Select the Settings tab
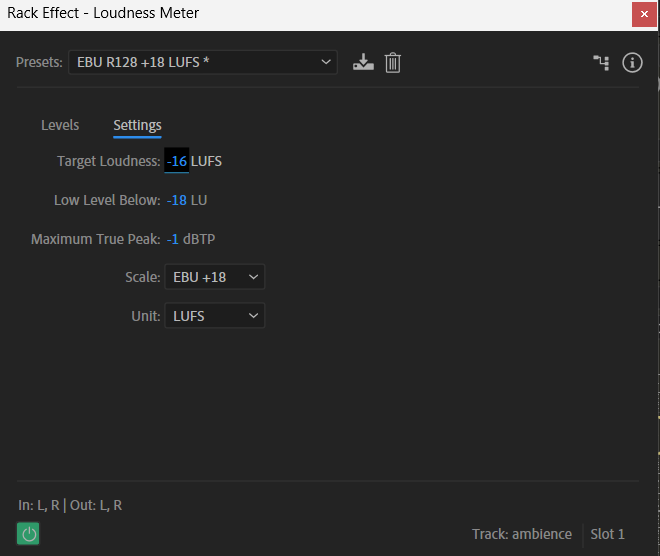Image resolution: width=660 pixels, height=556 pixels. click(x=137, y=125)
